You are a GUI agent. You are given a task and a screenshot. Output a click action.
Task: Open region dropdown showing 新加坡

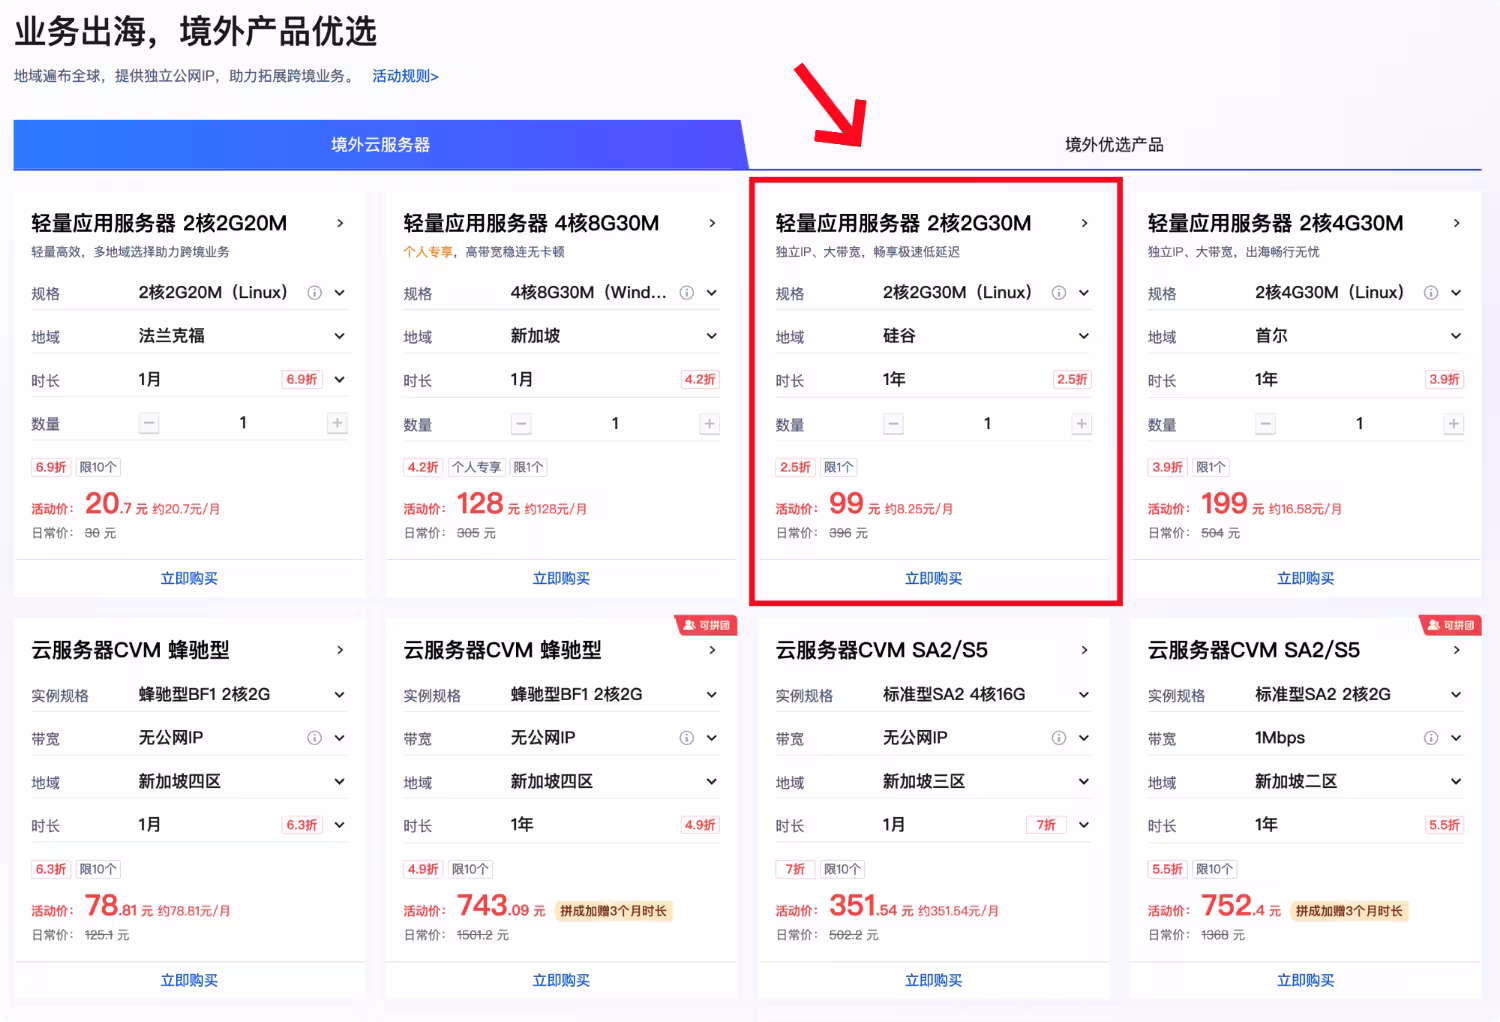pos(614,336)
